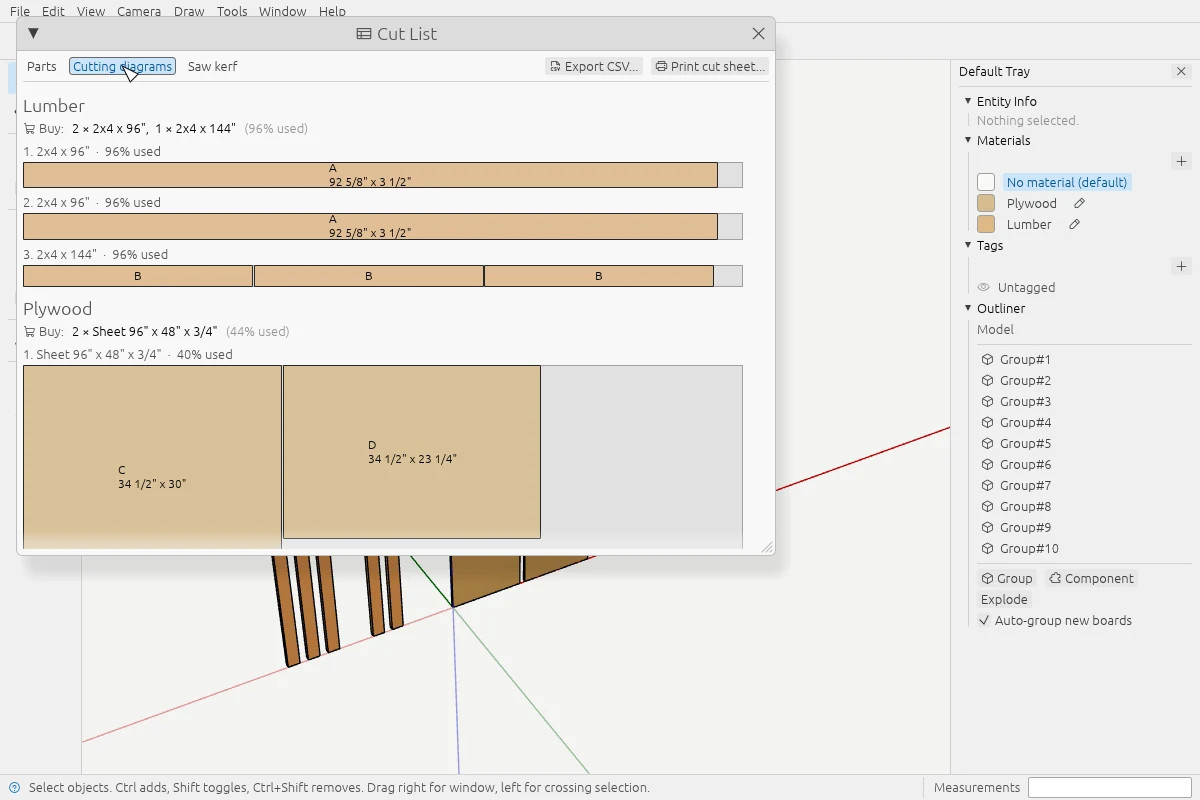Click the cube icon beside Group#10
Screen dimensions: 1200x800
987,549
